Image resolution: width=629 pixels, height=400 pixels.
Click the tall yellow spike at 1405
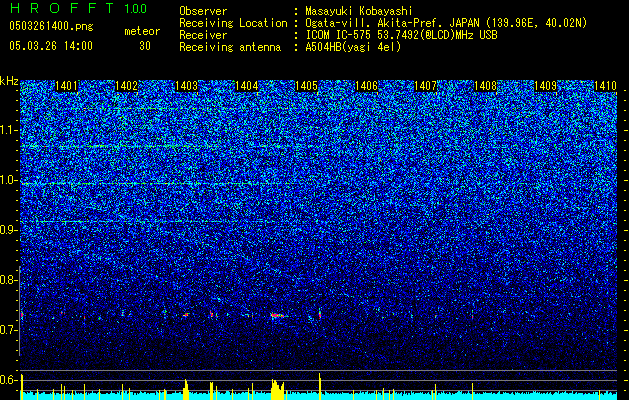(320, 386)
